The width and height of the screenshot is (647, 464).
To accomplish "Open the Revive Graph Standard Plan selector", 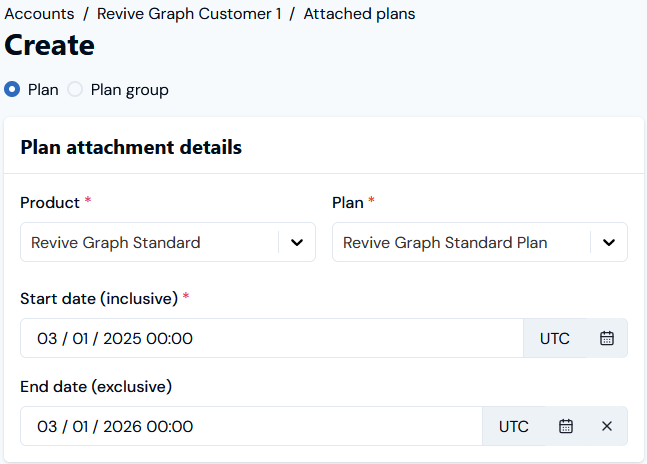I will point(480,242).
